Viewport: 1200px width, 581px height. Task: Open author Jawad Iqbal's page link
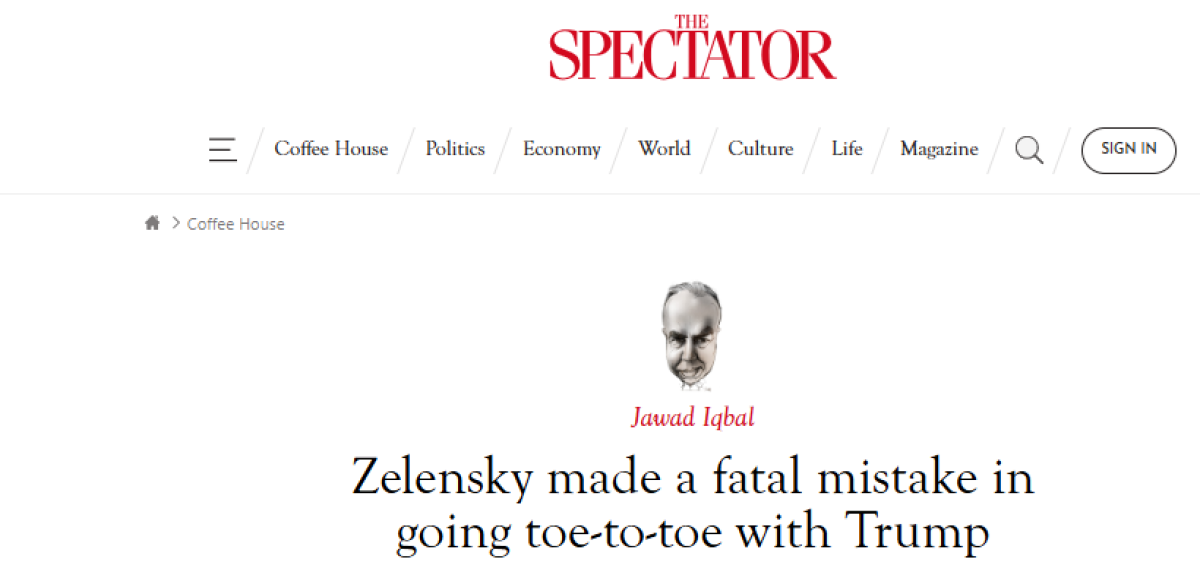[x=692, y=417]
